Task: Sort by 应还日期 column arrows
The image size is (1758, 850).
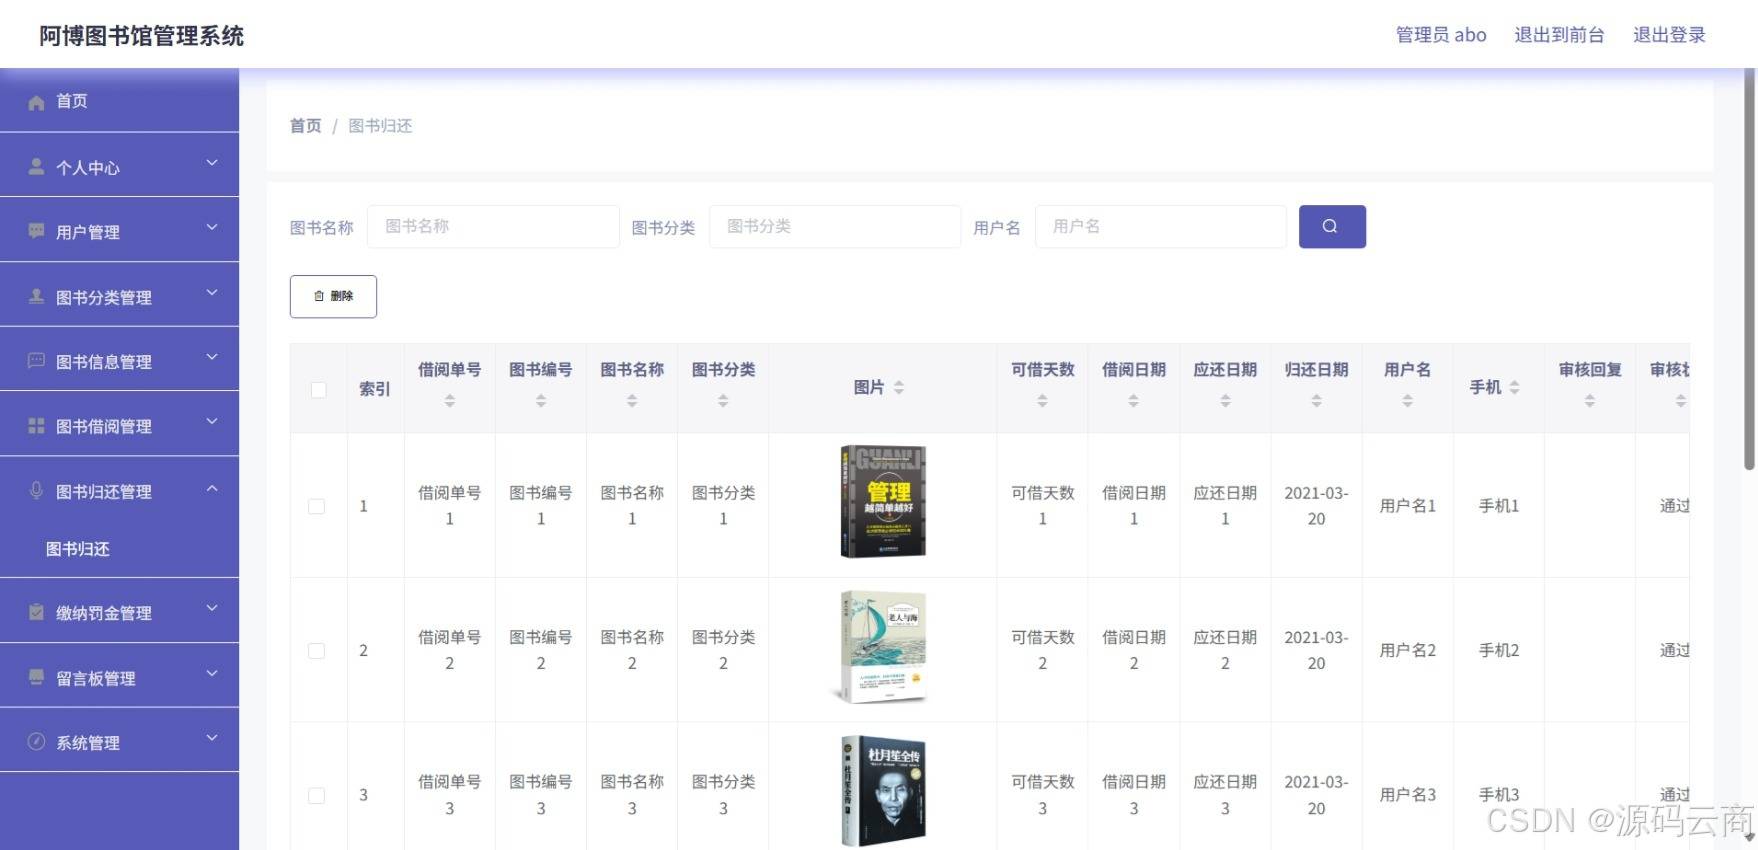Action: point(1225,400)
